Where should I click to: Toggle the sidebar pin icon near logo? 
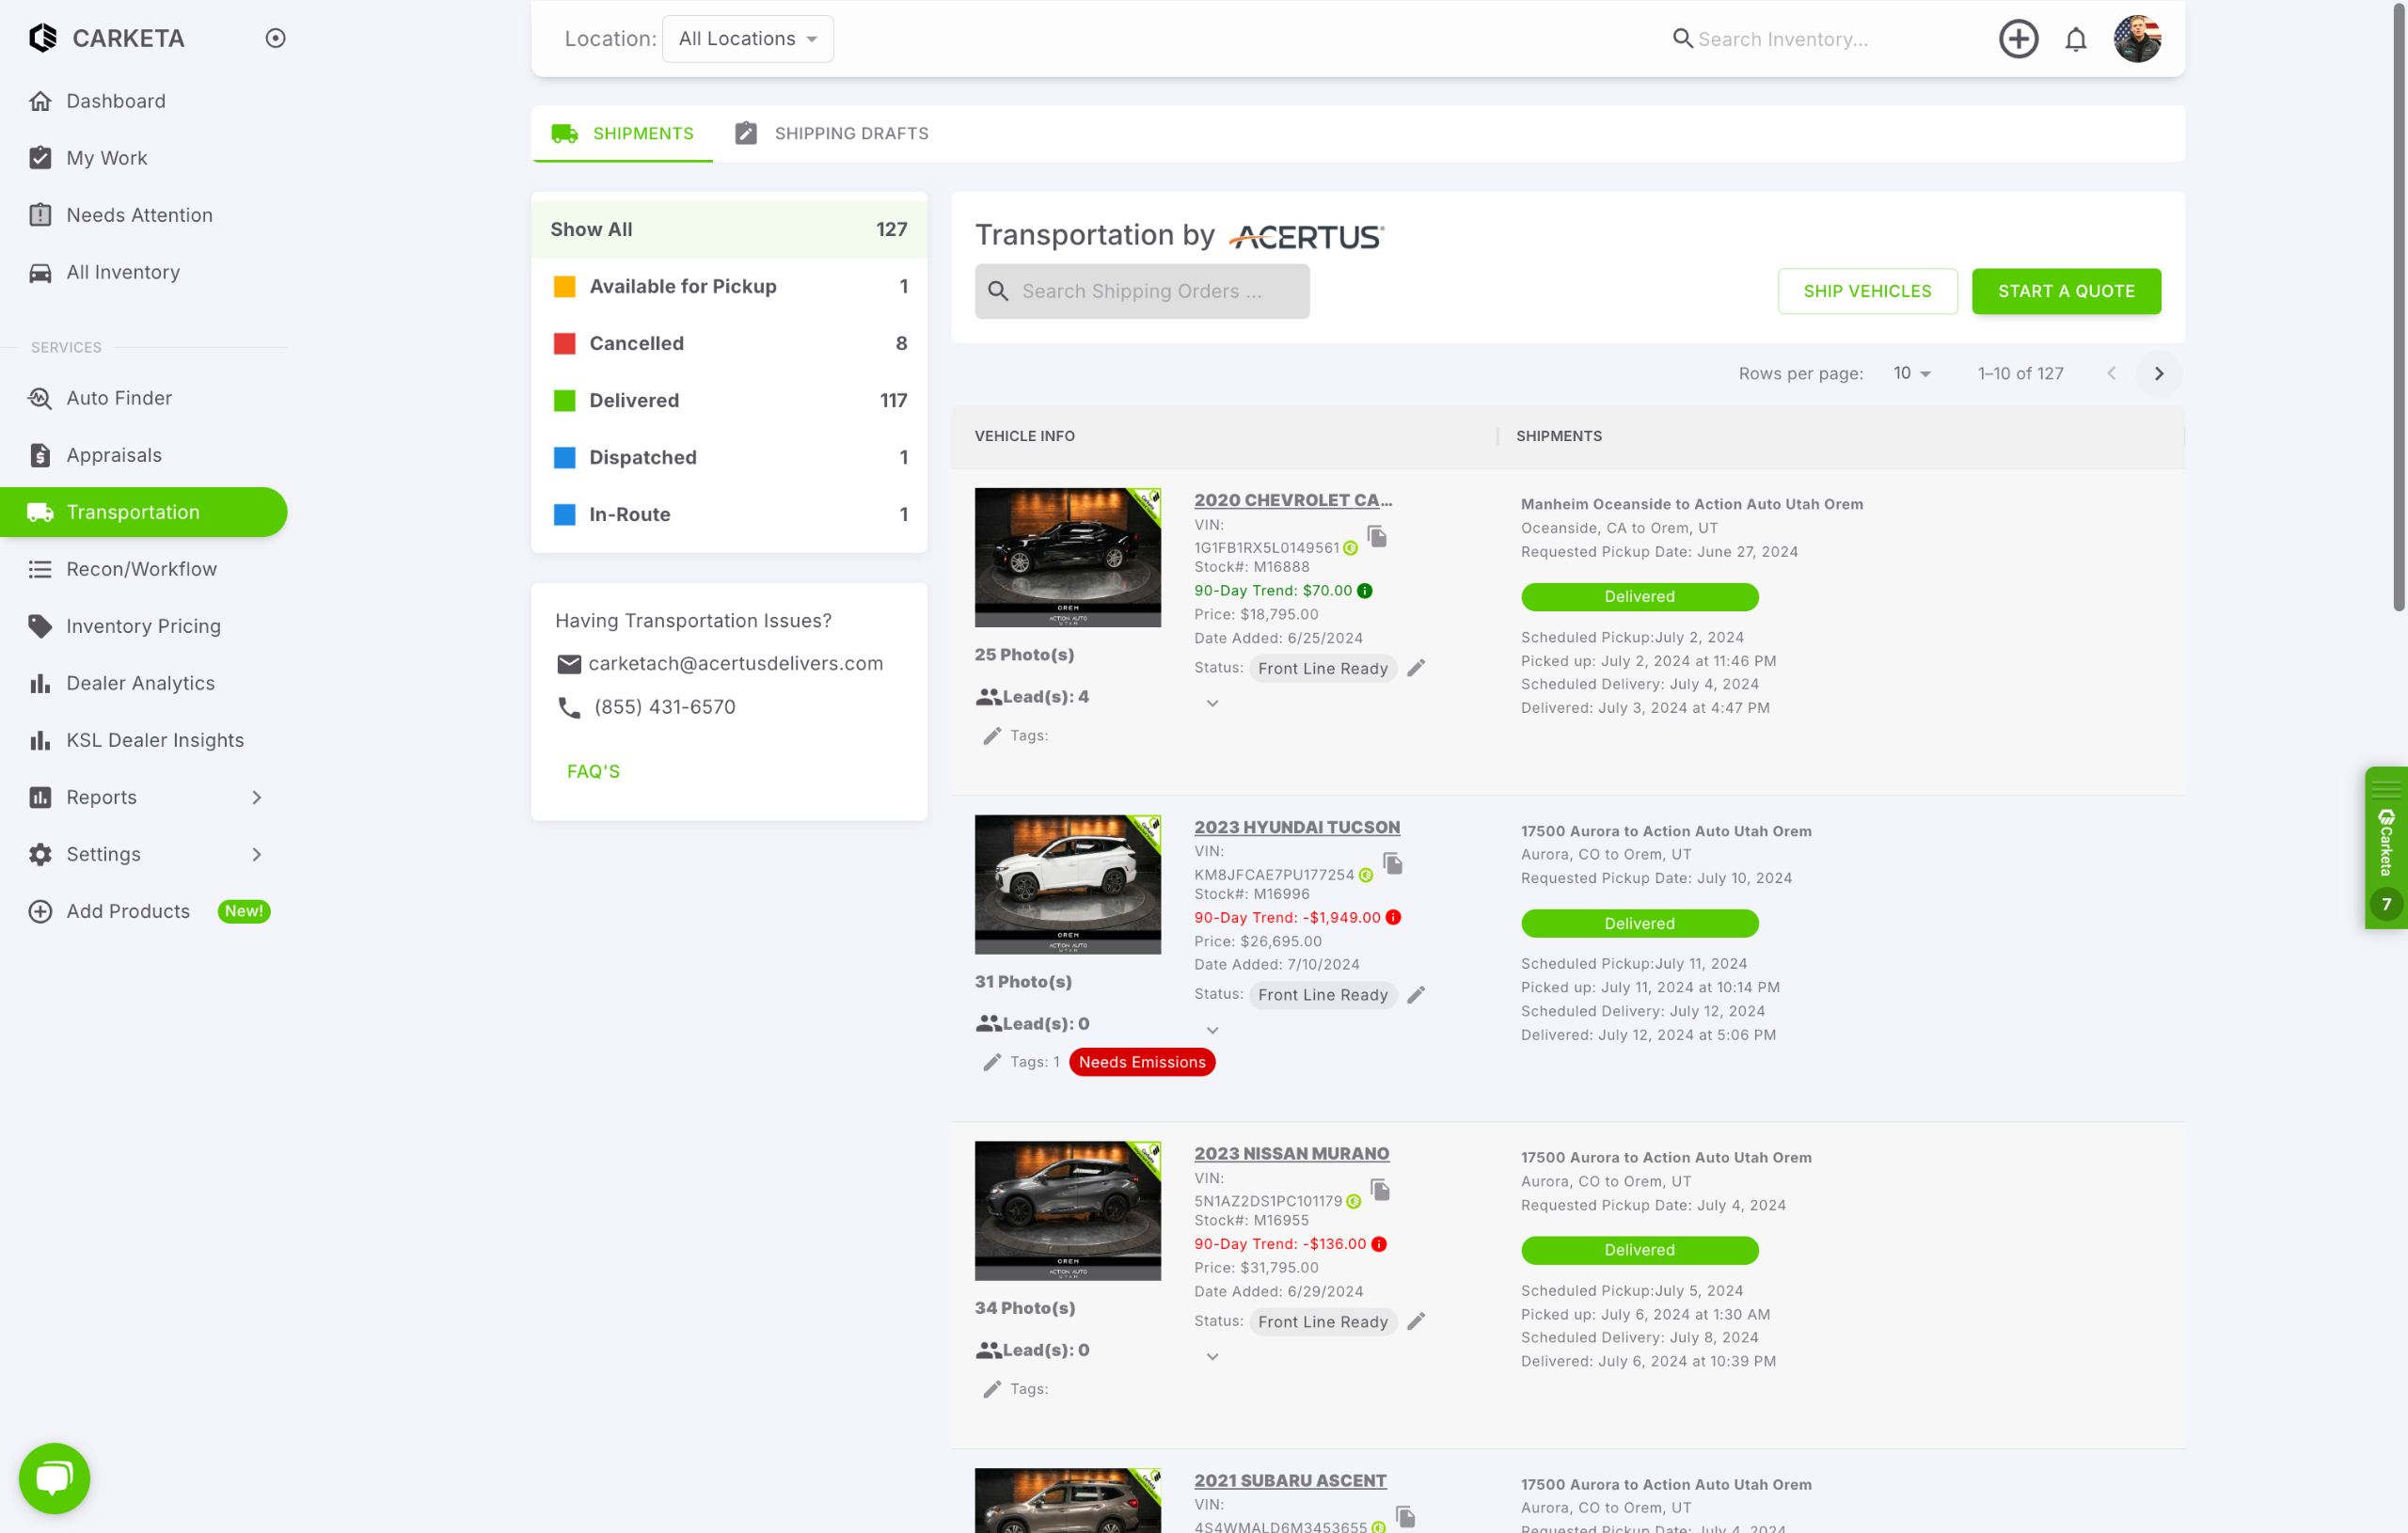click(x=275, y=38)
